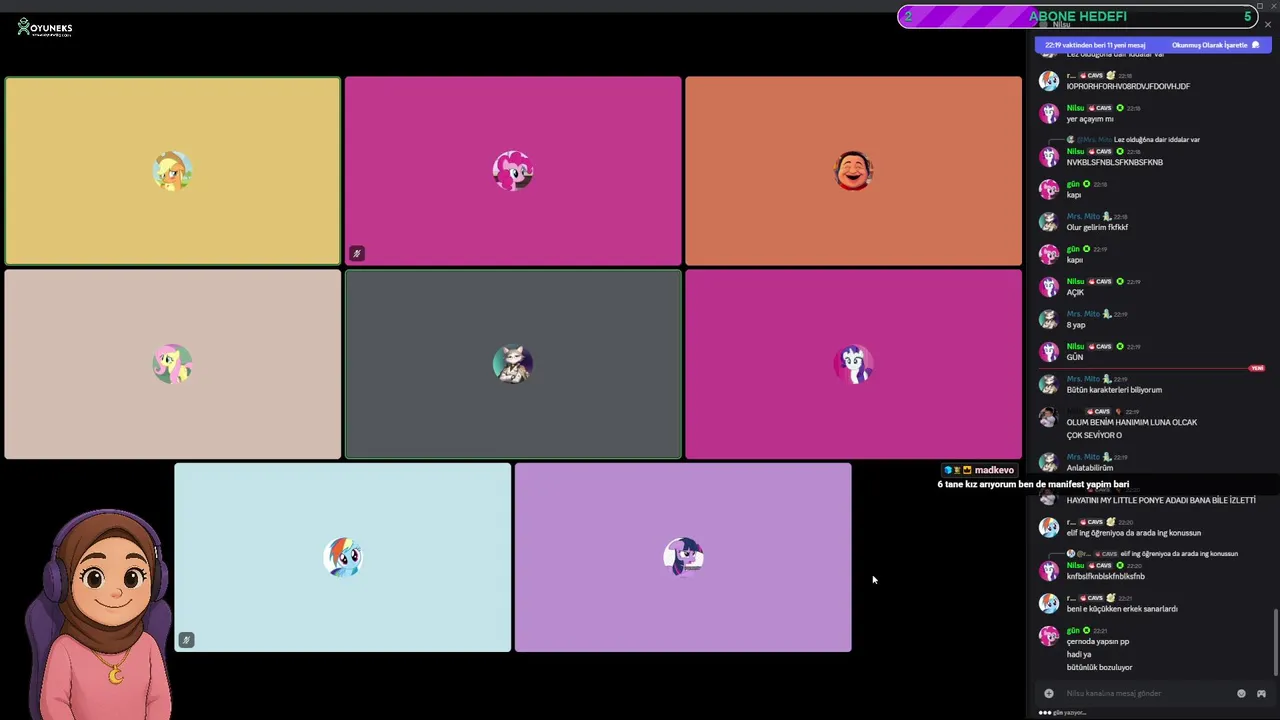
Task: Open gün username above 'çernoda yapsın pp'
Action: point(1073,631)
